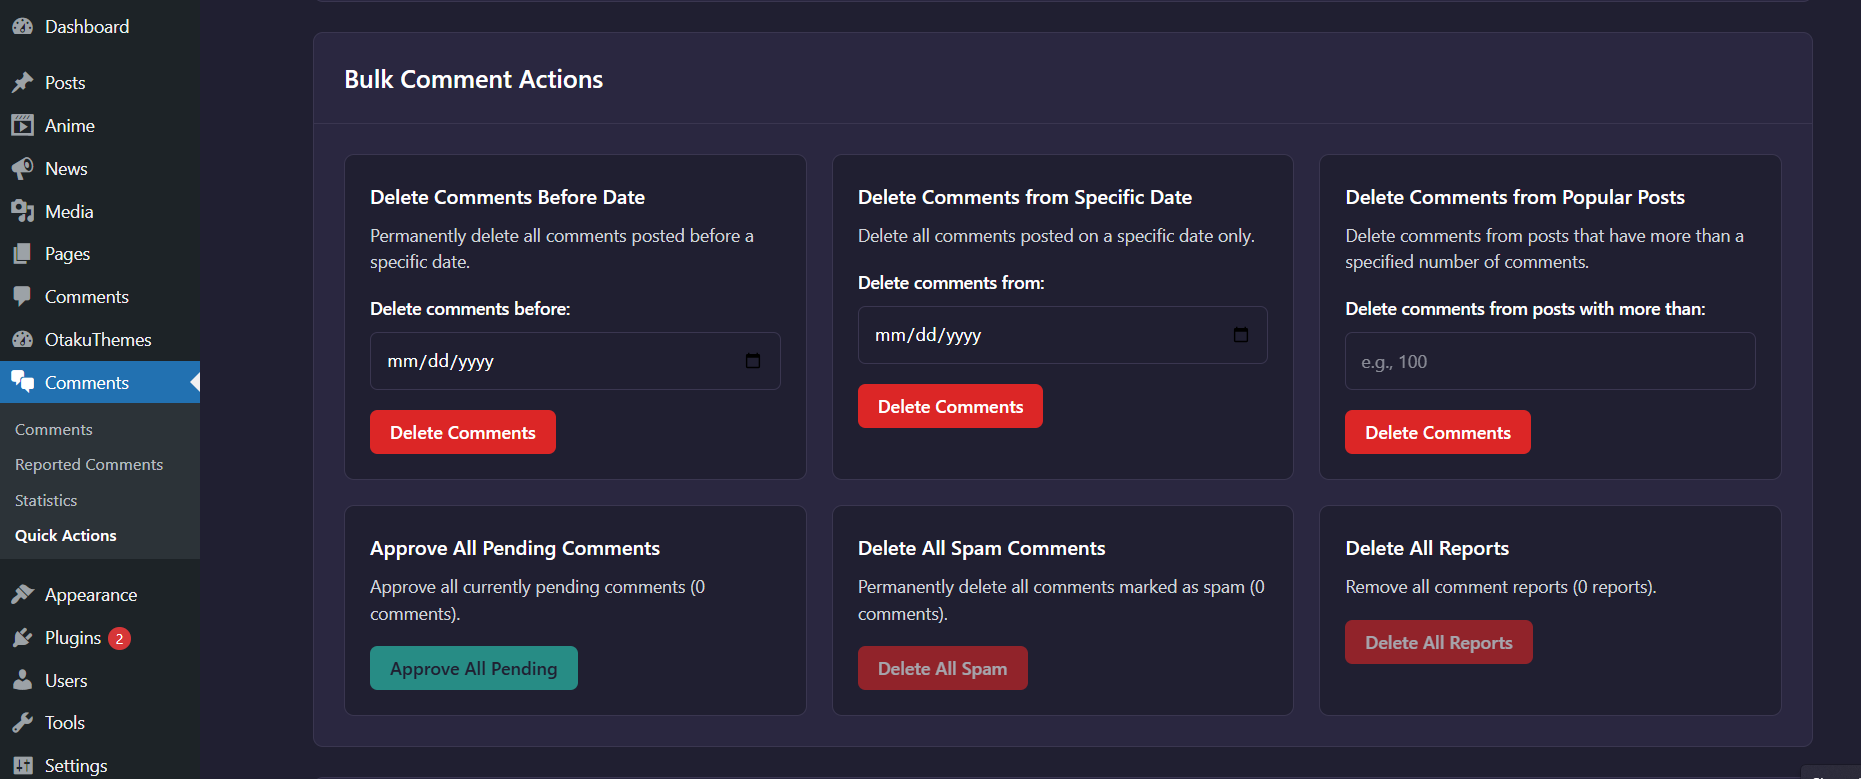Click the Plugins plug icon

22,638
